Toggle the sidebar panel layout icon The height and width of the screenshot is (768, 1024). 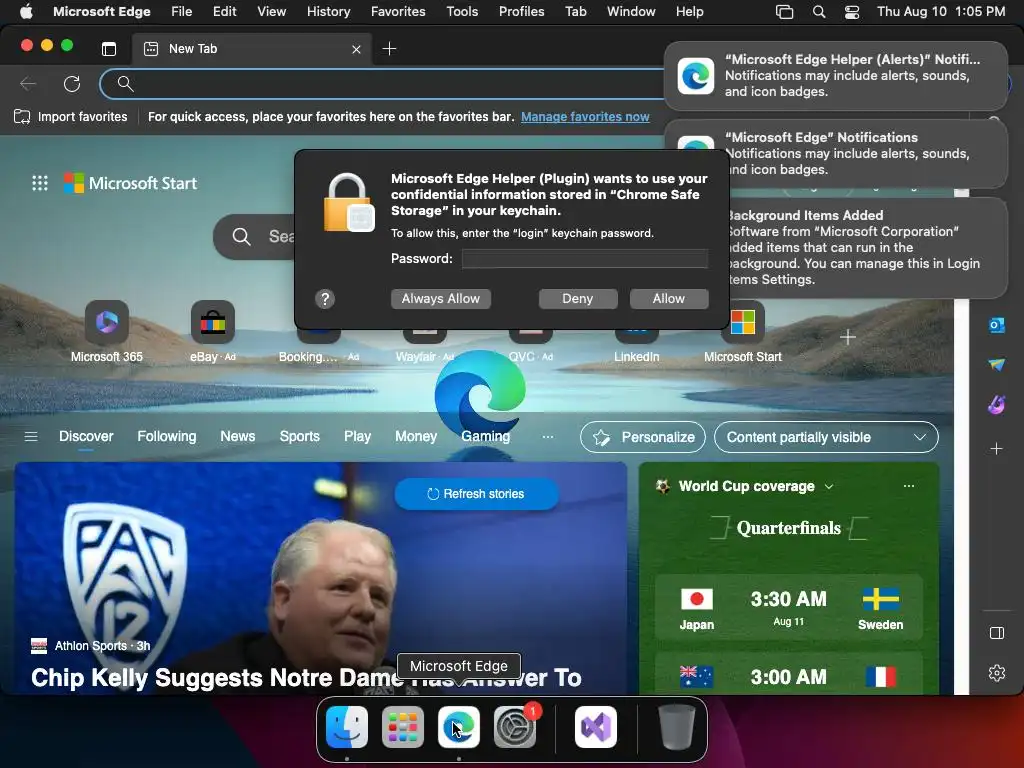click(997, 633)
